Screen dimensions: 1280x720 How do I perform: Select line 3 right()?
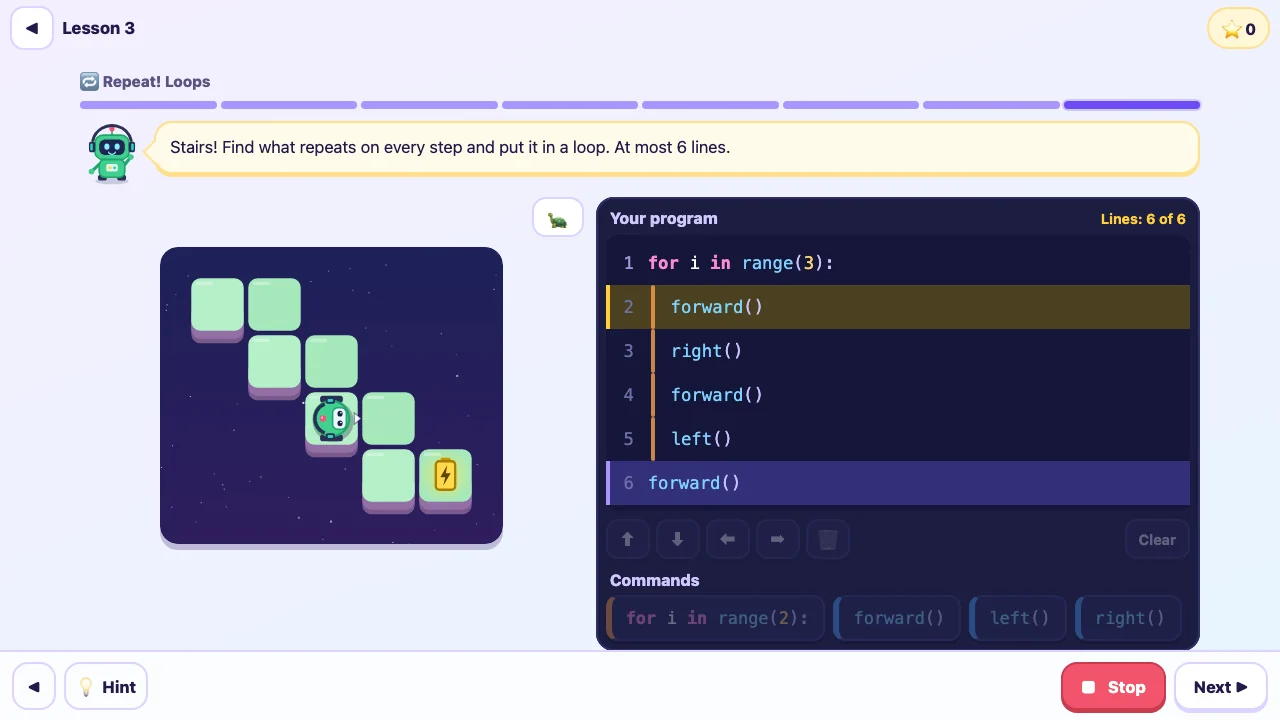[898, 351]
